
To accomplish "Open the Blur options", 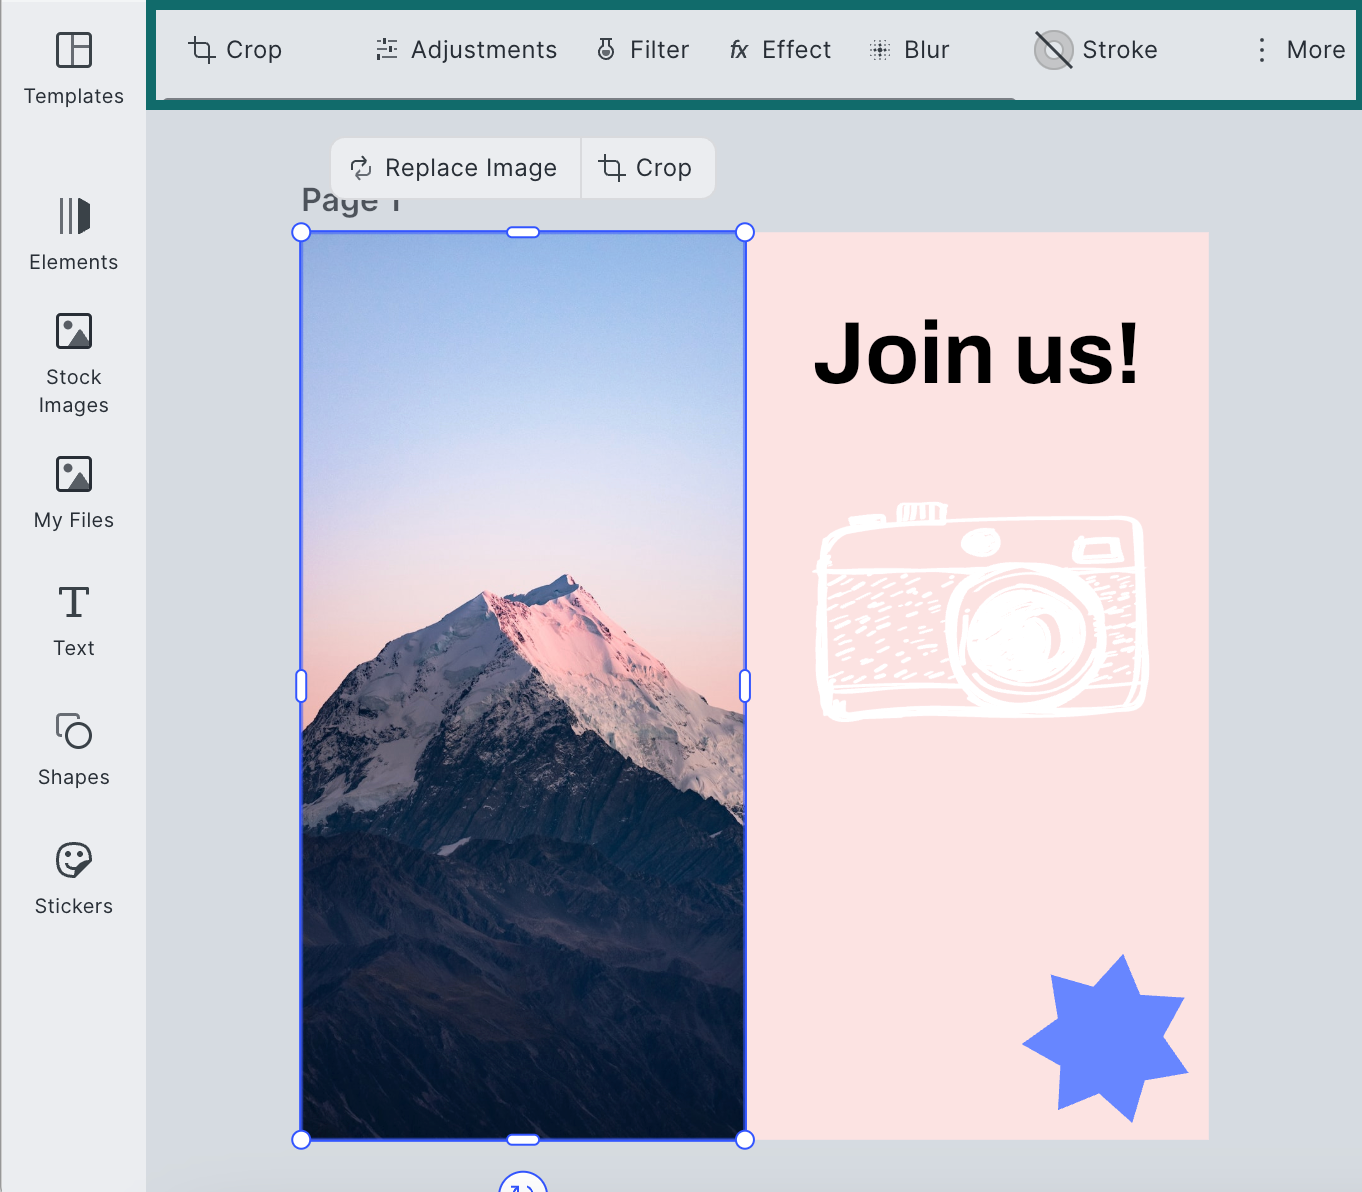I will point(909,50).
